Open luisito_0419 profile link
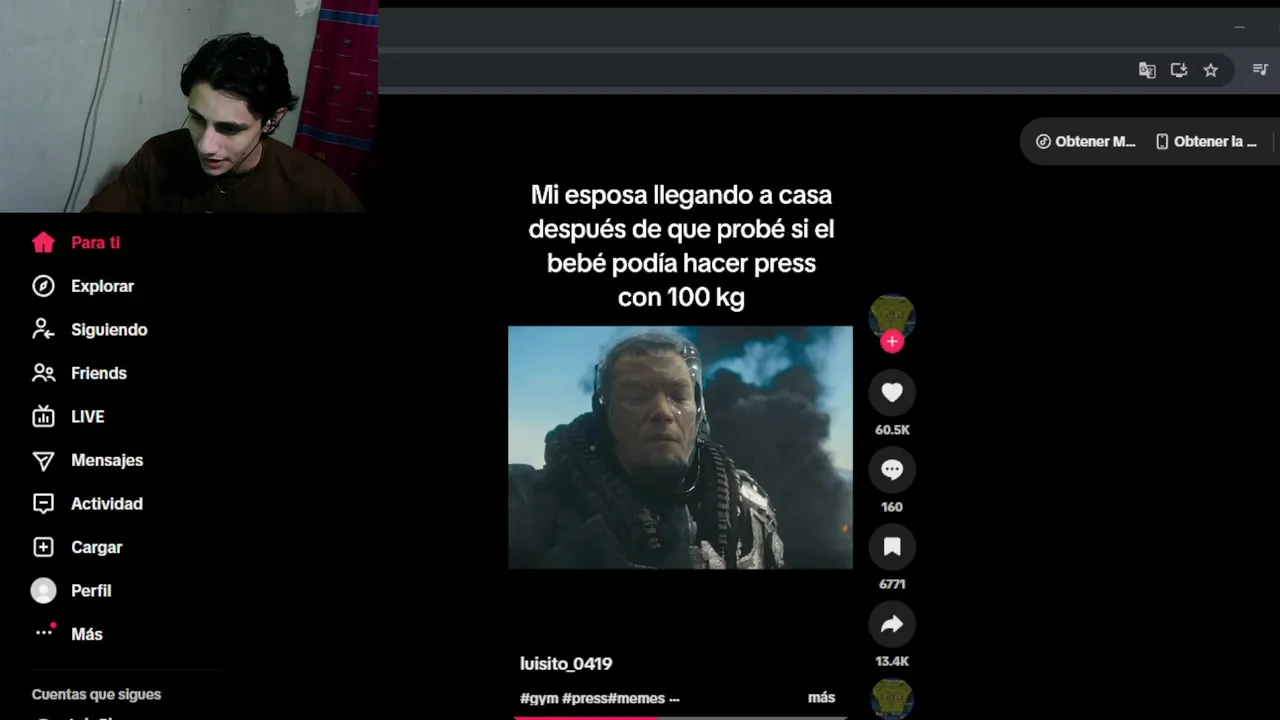The height and width of the screenshot is (720, 1280). [x=566, y=663]
